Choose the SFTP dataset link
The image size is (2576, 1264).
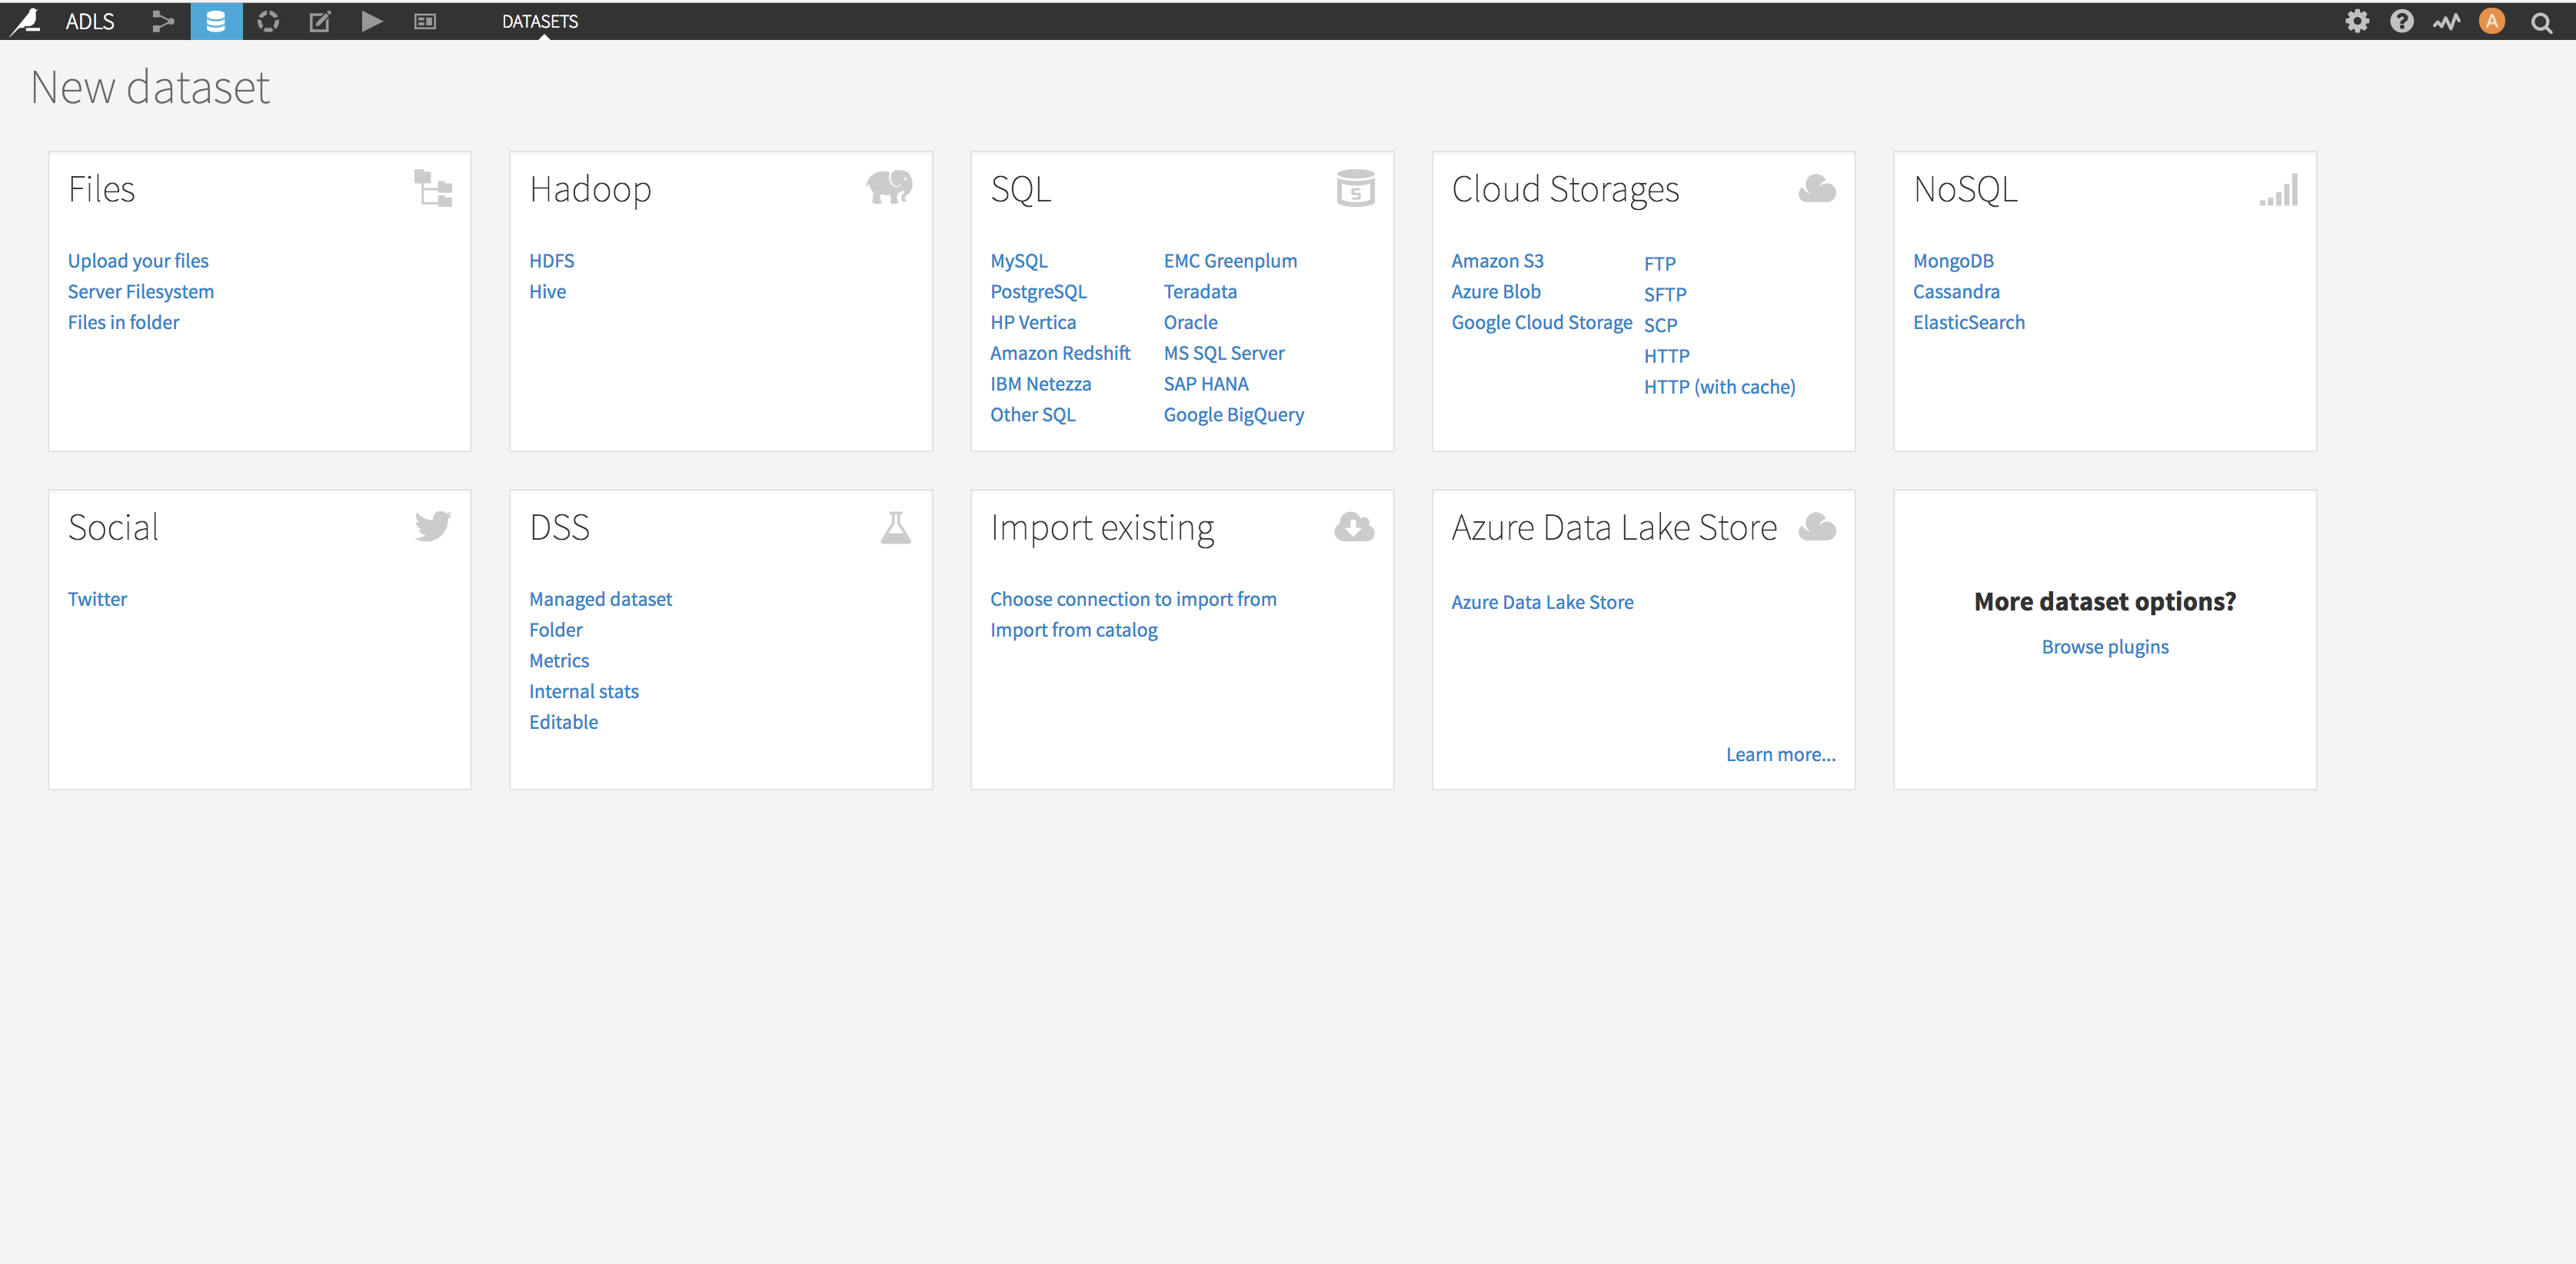(1665, 295)
